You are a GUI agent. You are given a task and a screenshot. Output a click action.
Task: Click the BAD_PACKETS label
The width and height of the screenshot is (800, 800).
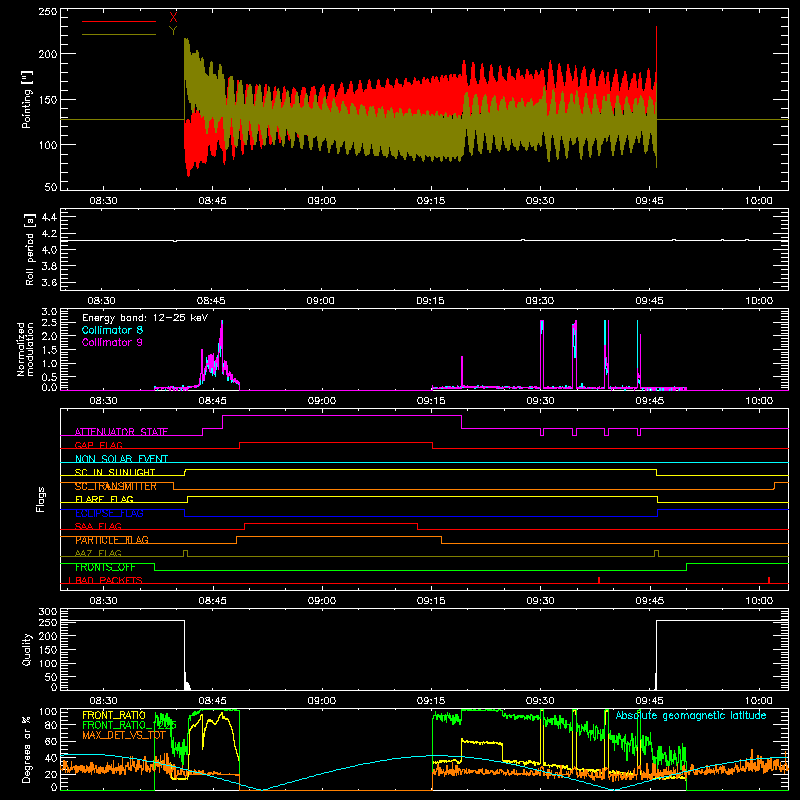(x=107, y=581)
